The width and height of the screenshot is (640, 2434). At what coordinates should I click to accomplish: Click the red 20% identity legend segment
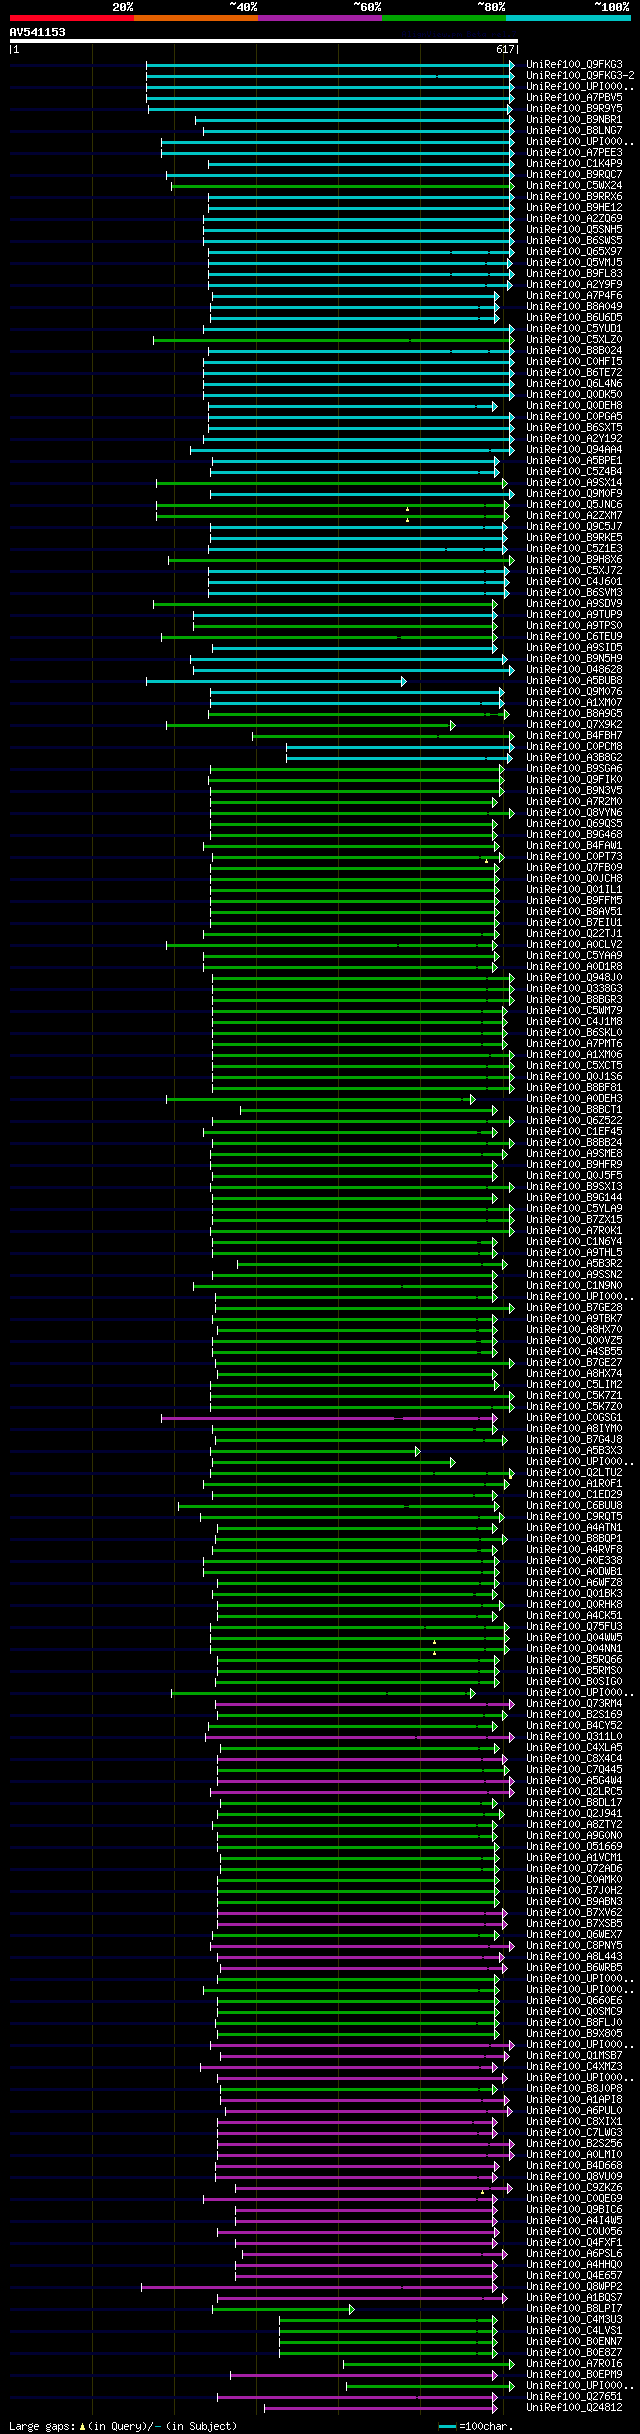pos(71,18)
